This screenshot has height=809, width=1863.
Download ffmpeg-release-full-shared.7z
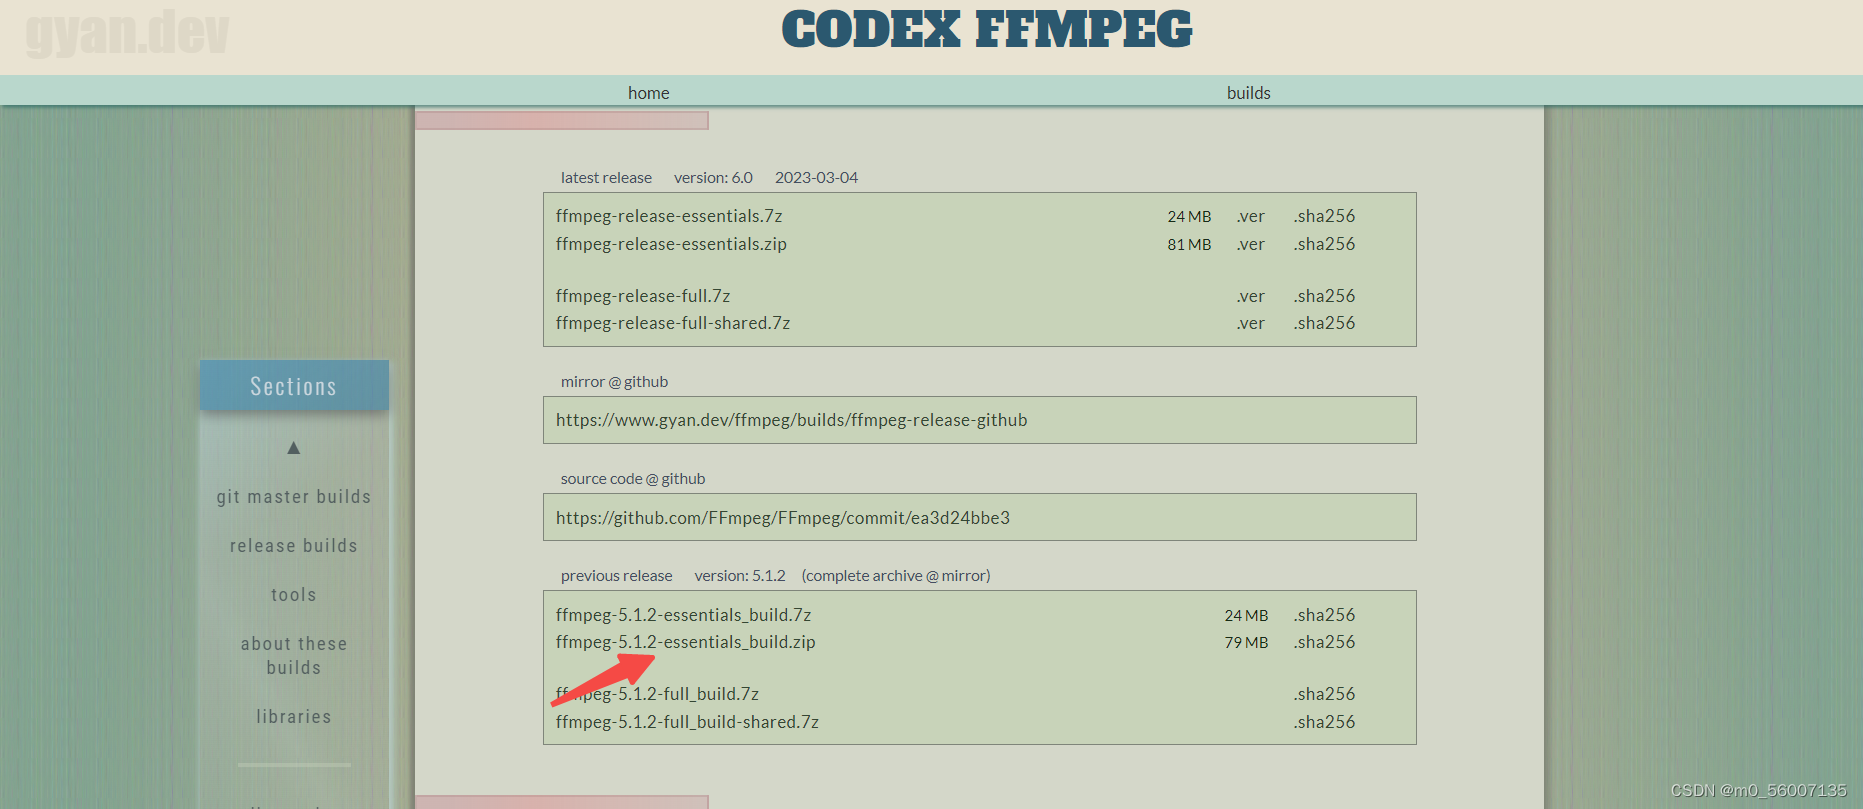673,323
